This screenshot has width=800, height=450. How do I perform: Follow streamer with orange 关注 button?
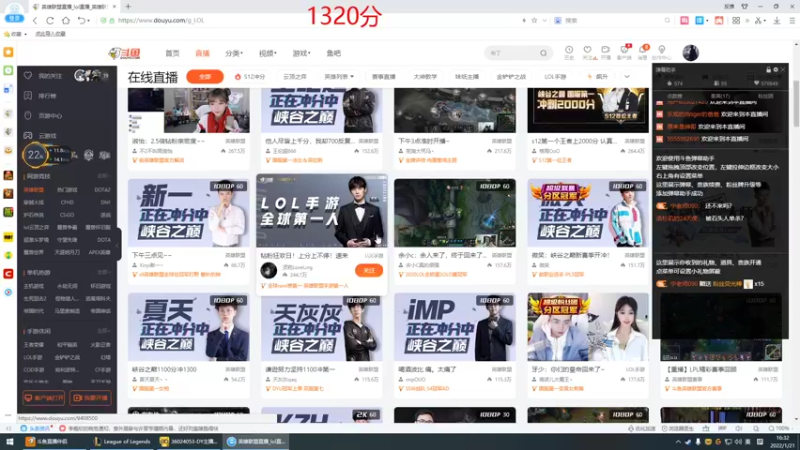tap(369, 270)
